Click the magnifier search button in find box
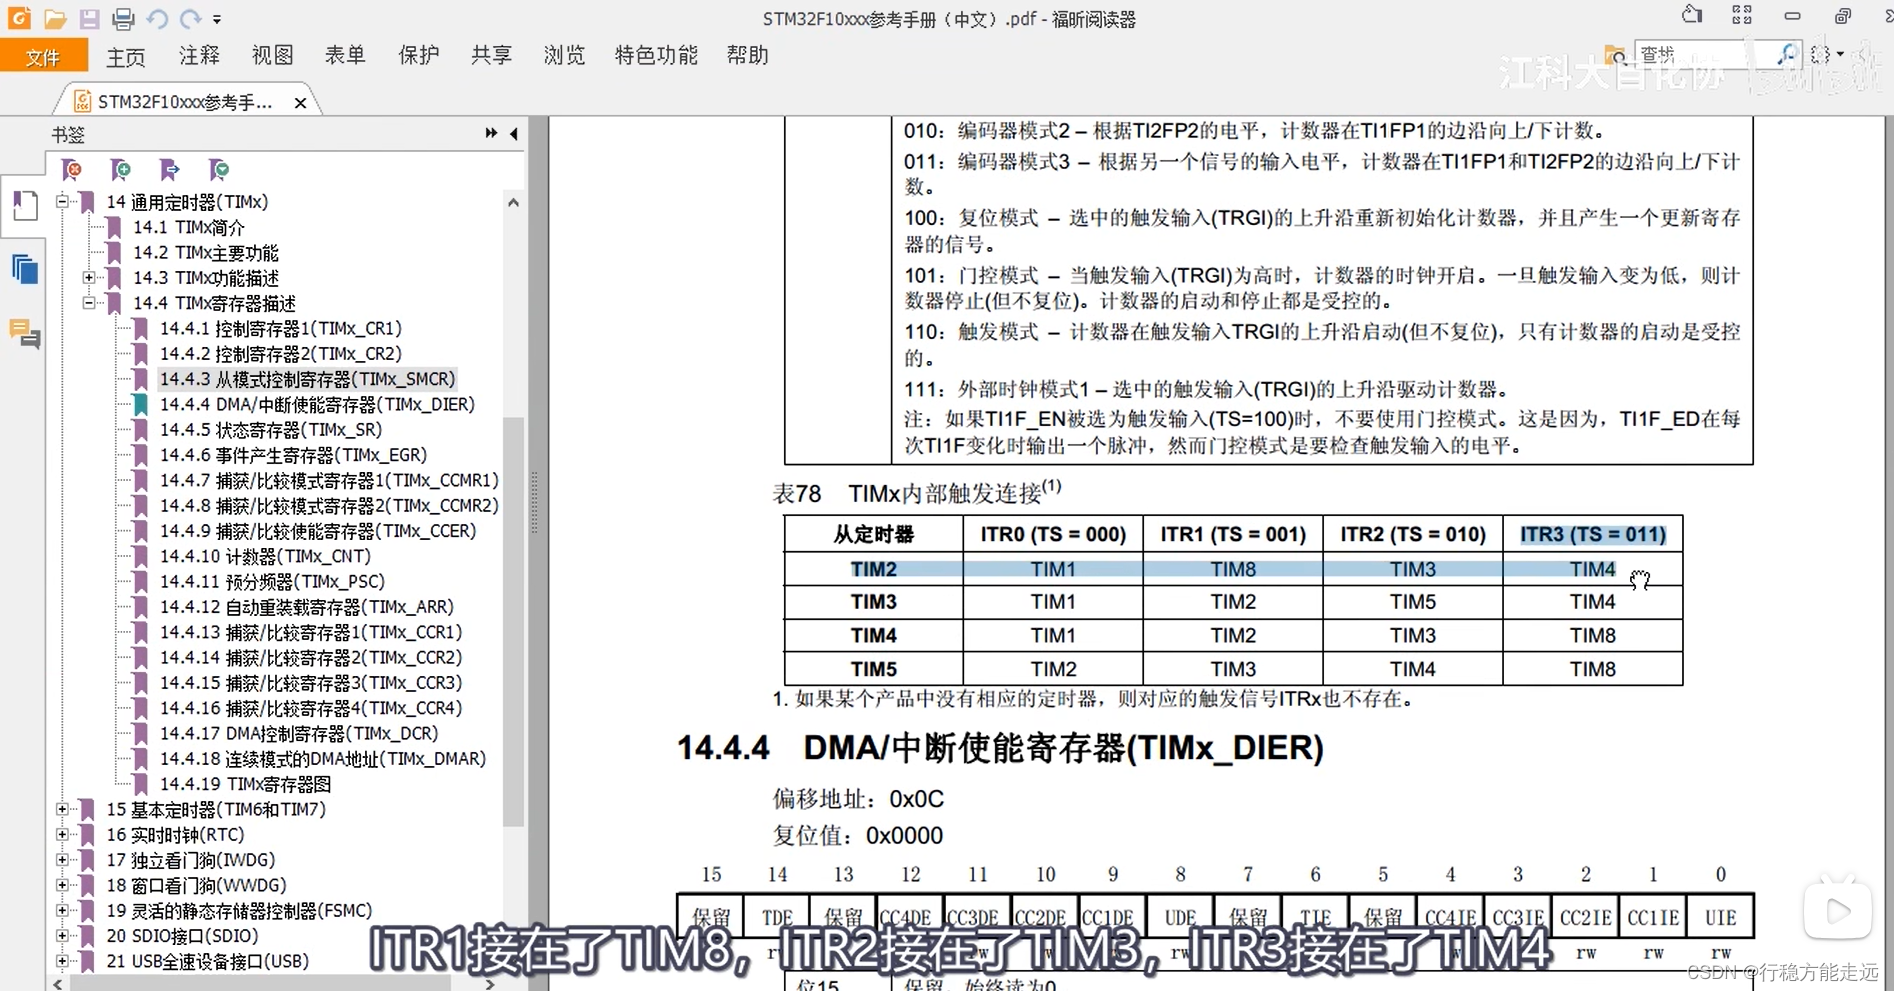 [1786, 54]
